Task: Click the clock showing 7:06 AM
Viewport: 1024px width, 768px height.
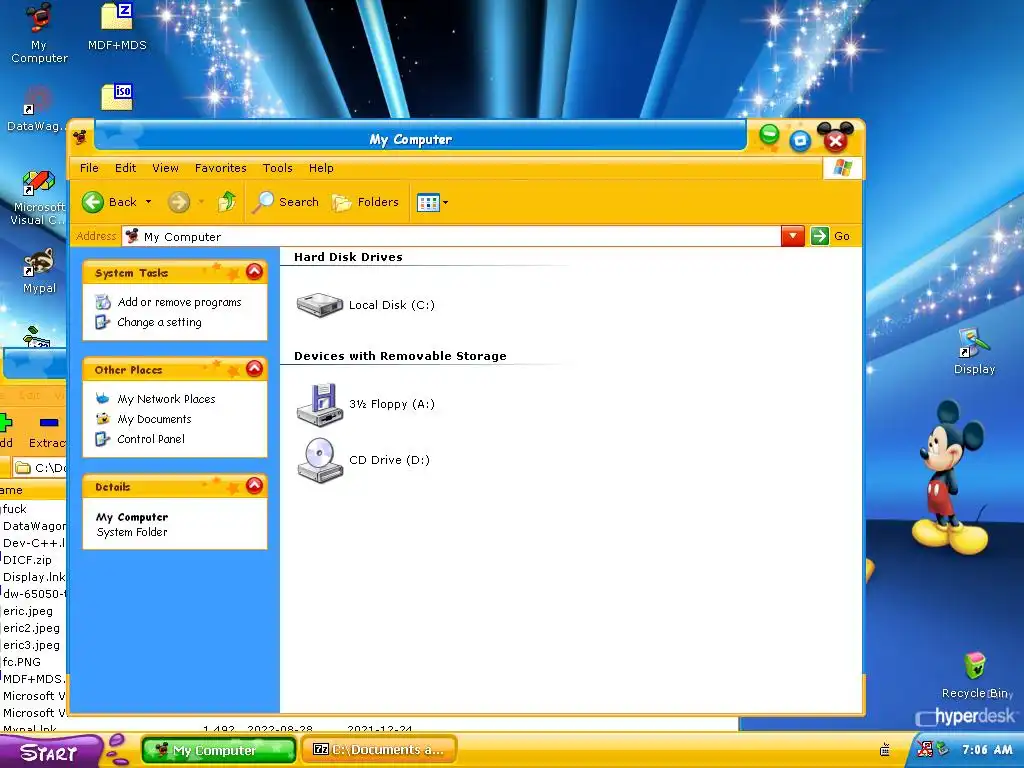Action: [986, 750]
